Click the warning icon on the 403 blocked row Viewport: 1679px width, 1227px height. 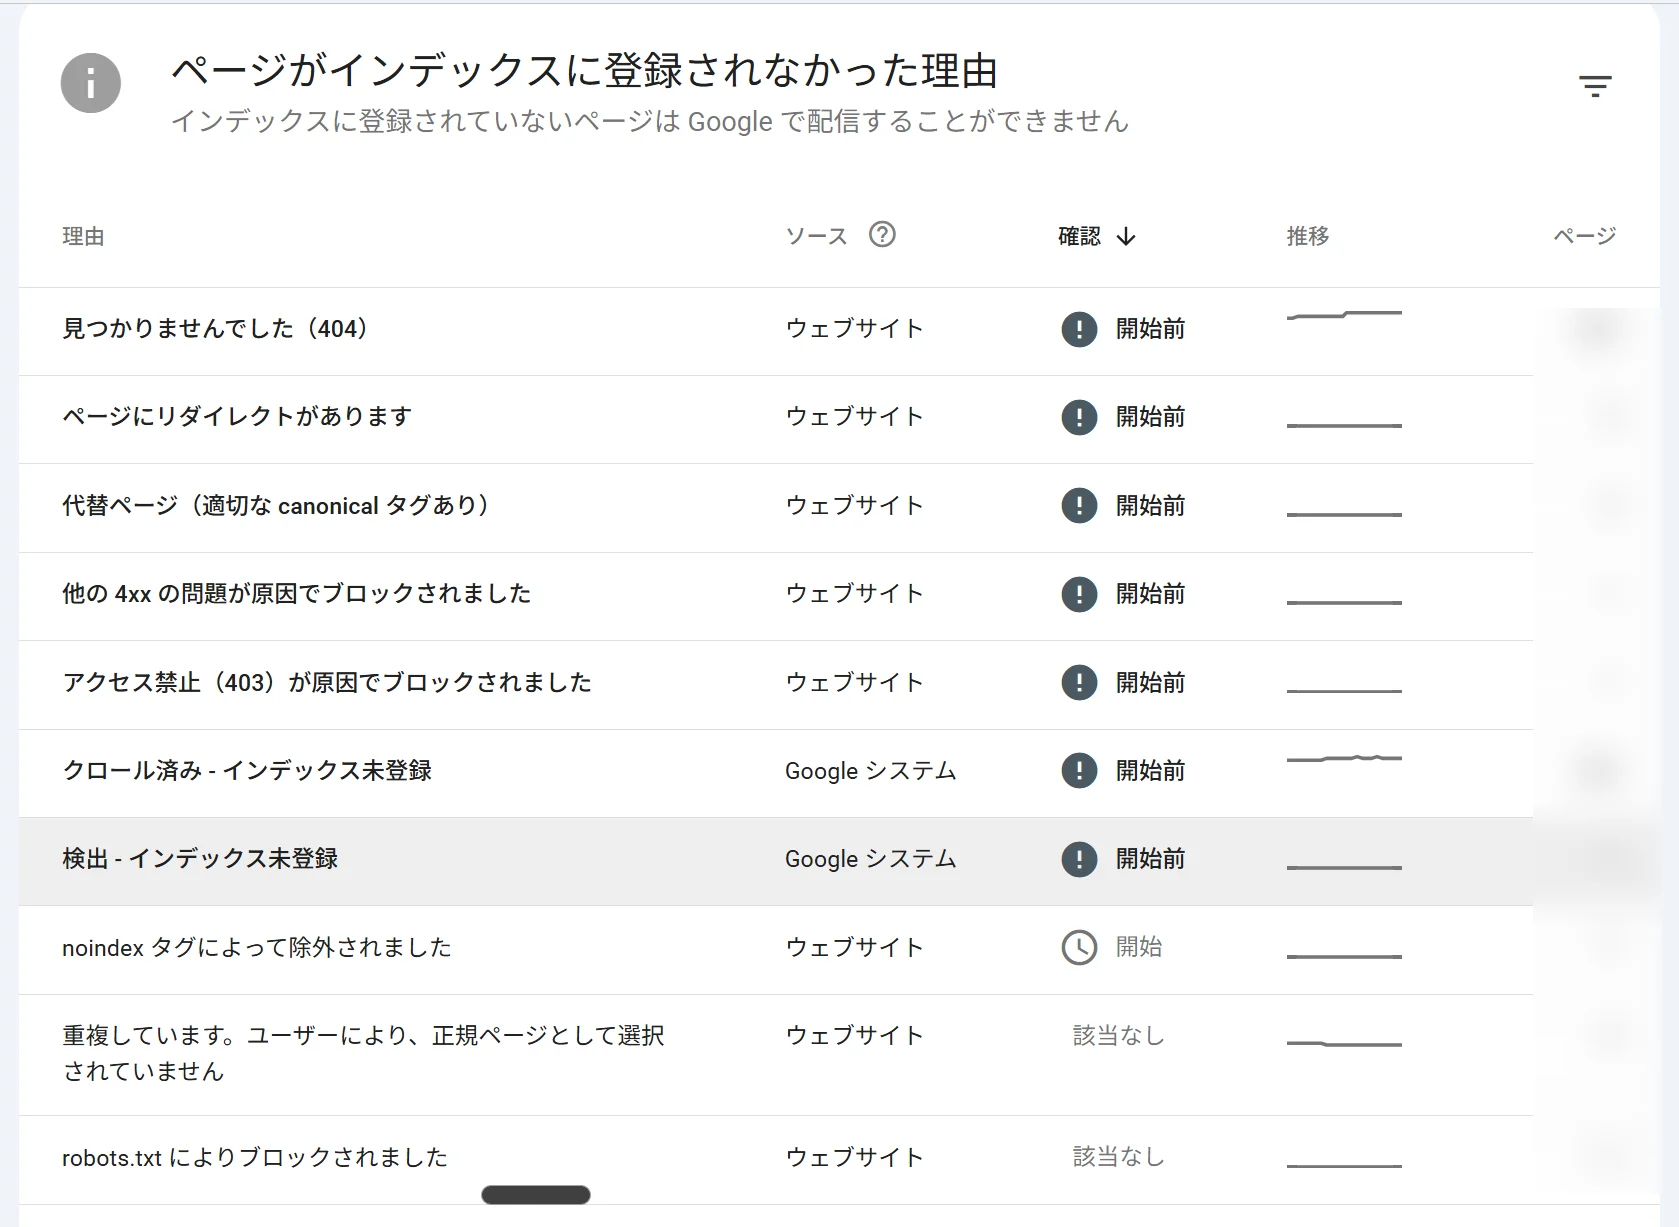[1078, 682]
